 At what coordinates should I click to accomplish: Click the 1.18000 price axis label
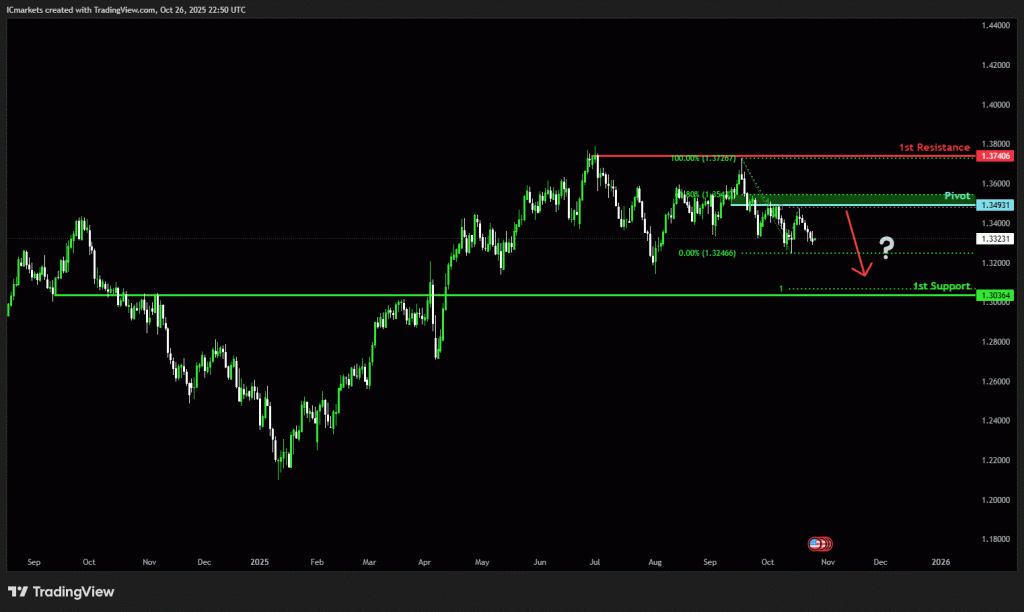[x=997, y=539]
